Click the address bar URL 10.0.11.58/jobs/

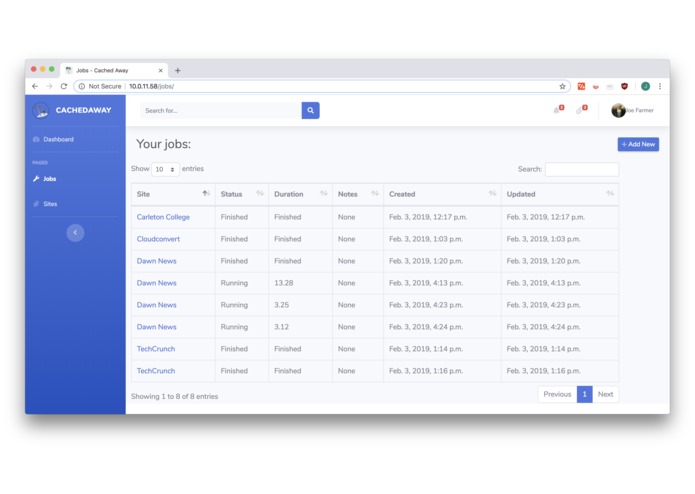(x=152, y=86)
